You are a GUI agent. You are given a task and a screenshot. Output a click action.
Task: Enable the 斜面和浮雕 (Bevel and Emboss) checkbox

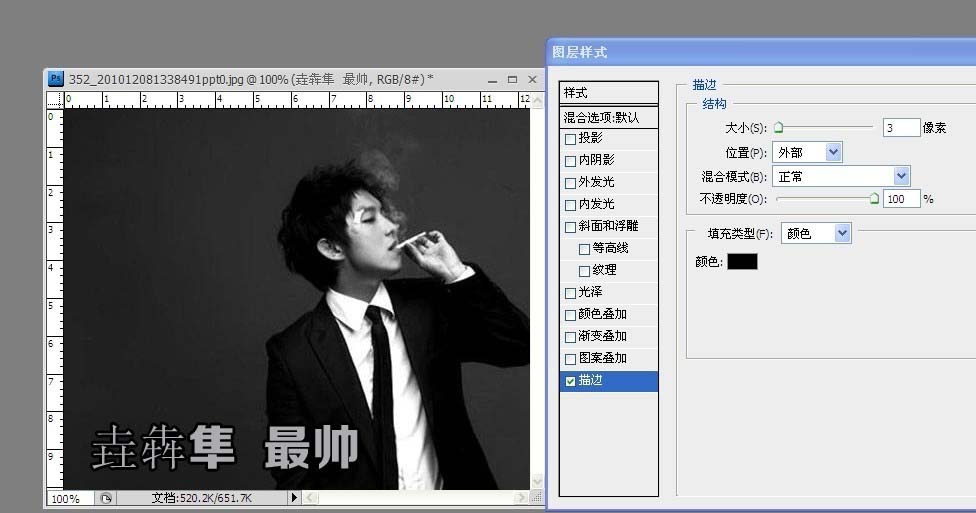click(570, 227)
